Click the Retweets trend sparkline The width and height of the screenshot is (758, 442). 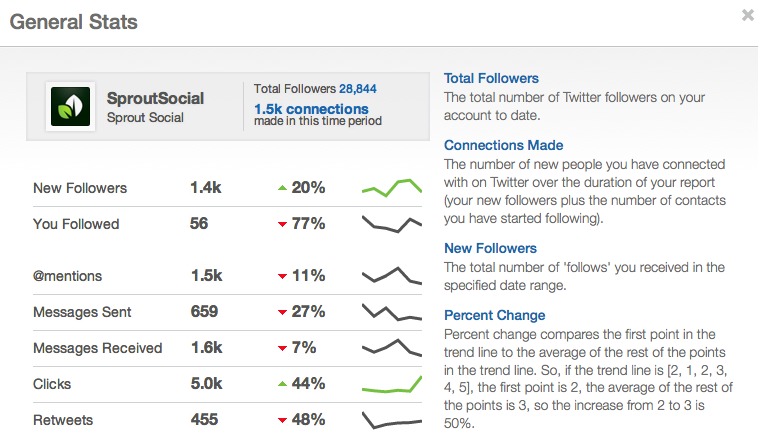391,419
